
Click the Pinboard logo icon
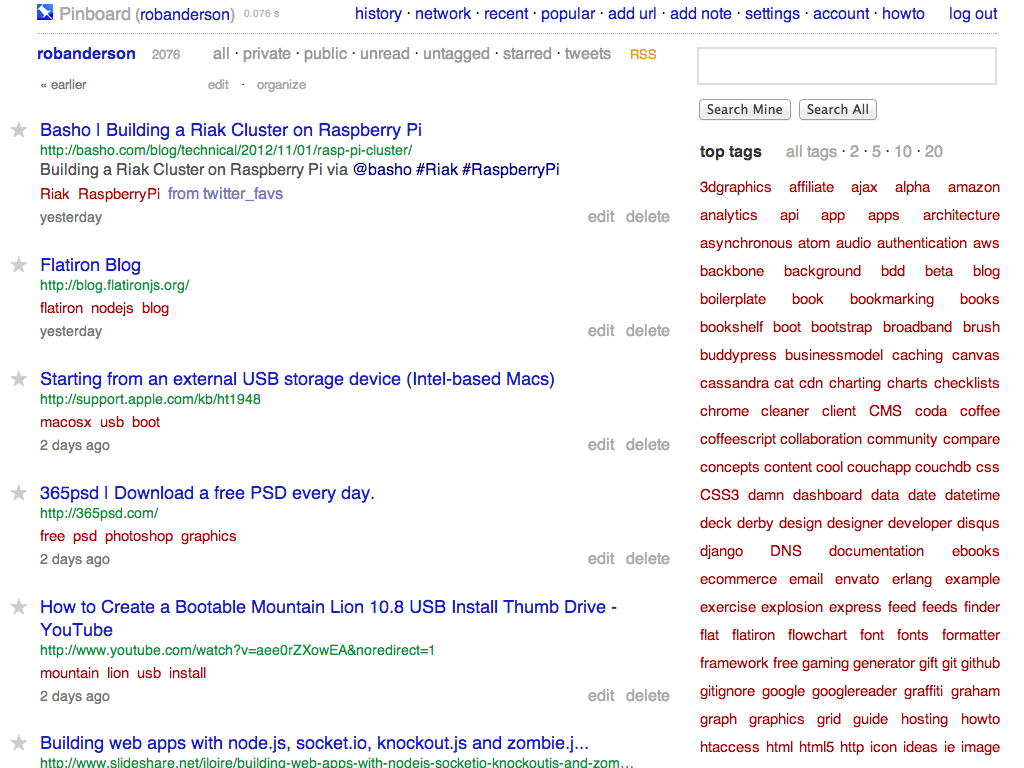45,12
